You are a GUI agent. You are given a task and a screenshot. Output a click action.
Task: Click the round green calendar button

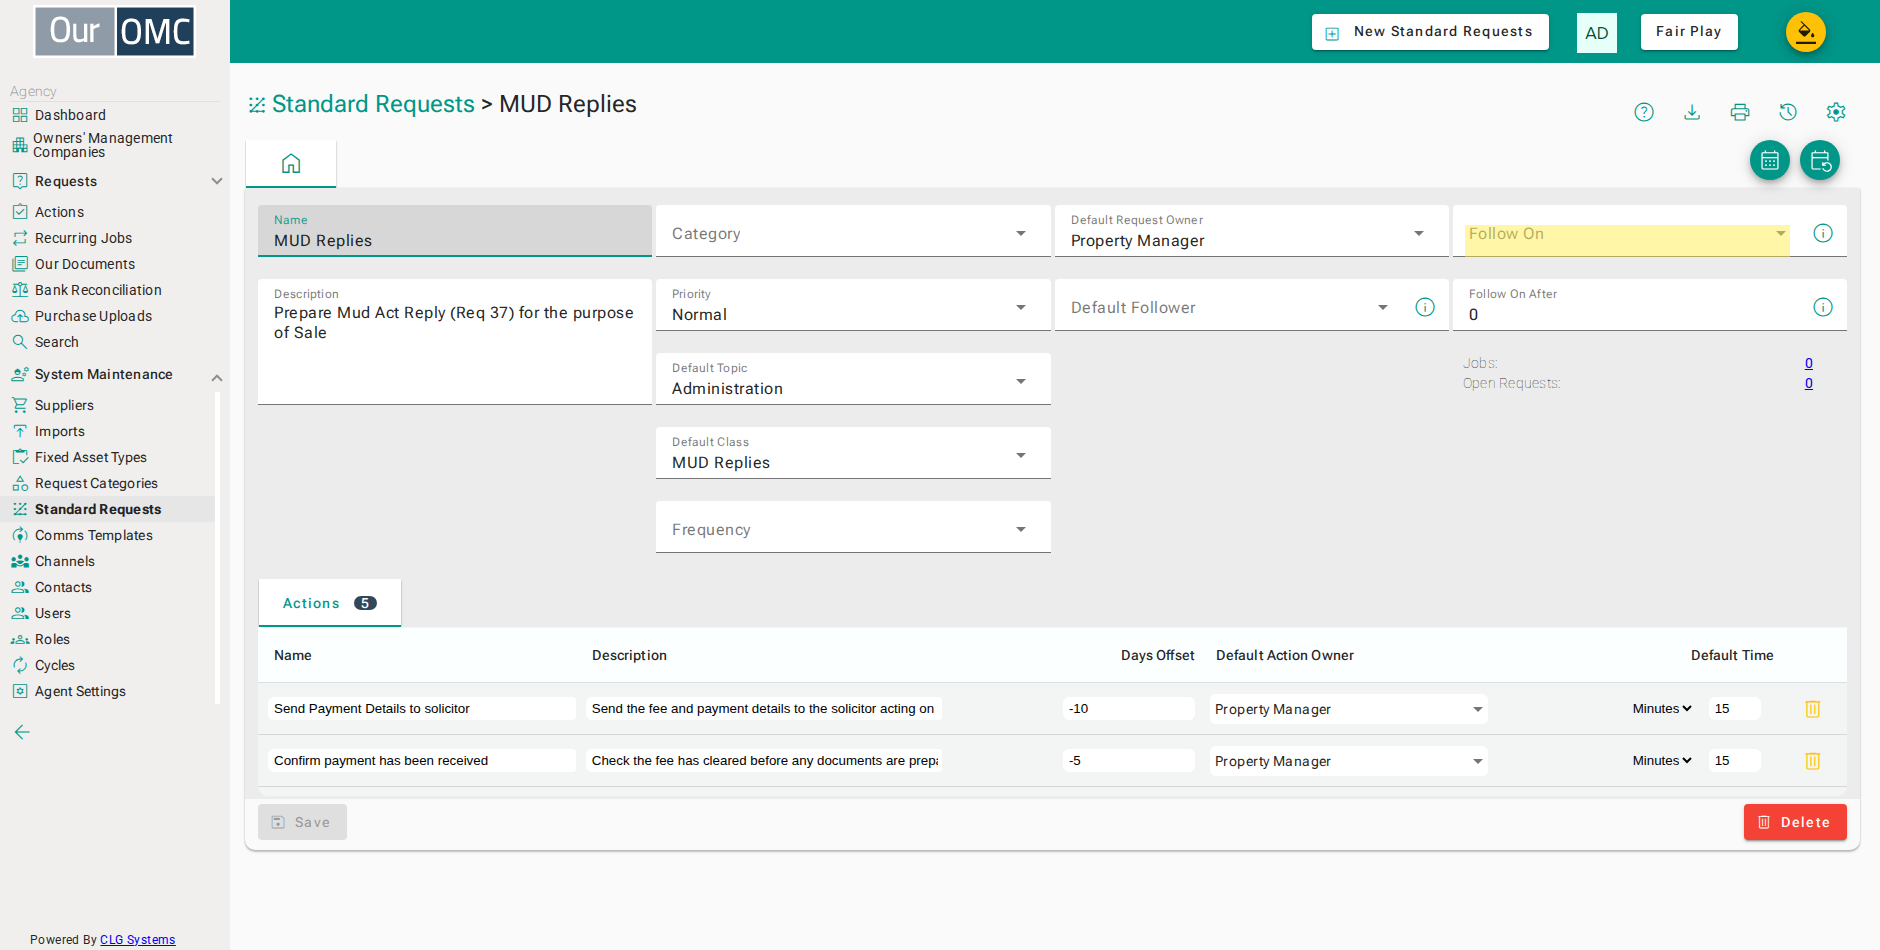click(1770, 160)
